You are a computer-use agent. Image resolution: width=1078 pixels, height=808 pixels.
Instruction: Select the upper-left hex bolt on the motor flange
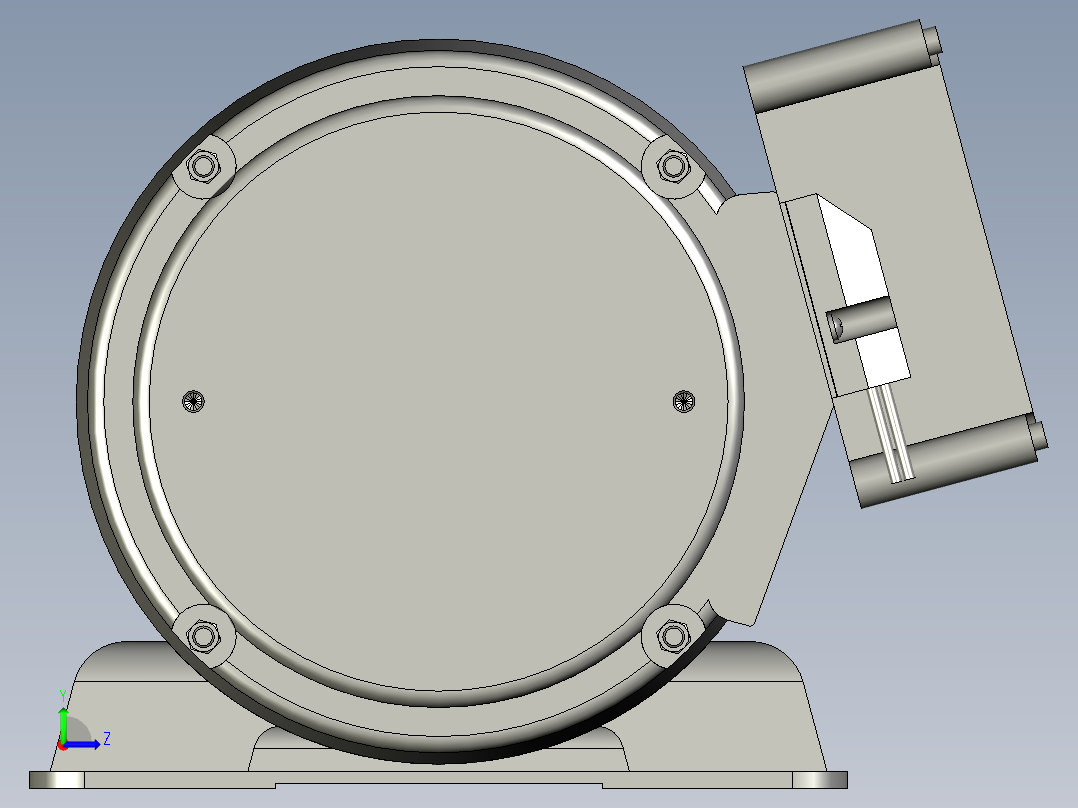coord(202,166)
